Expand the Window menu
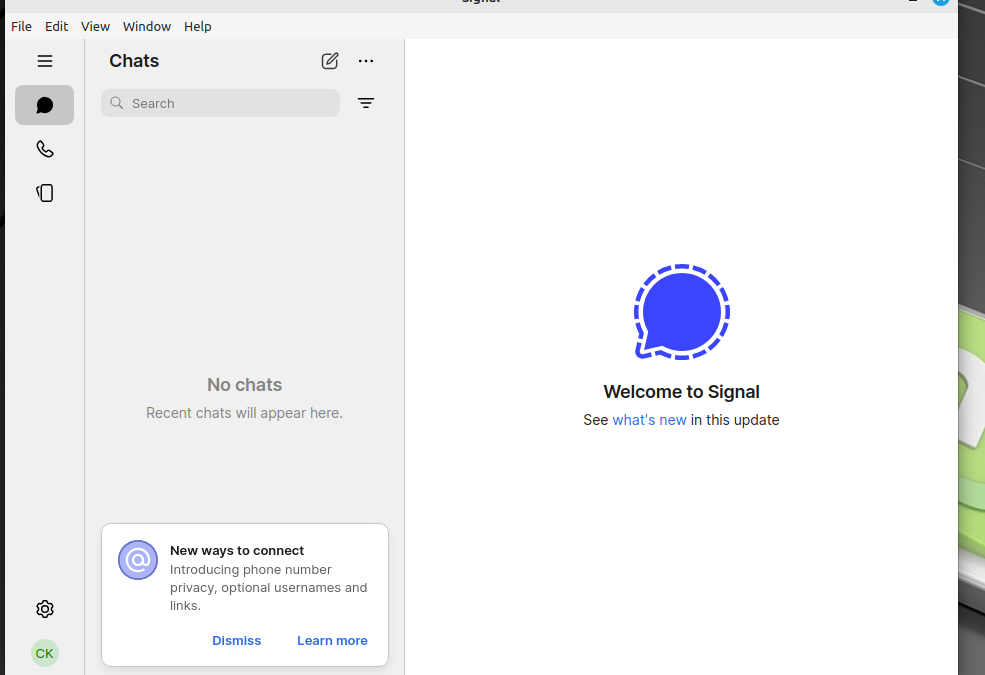The height and width of the screenshot is (675, 985). pos(147,26)
